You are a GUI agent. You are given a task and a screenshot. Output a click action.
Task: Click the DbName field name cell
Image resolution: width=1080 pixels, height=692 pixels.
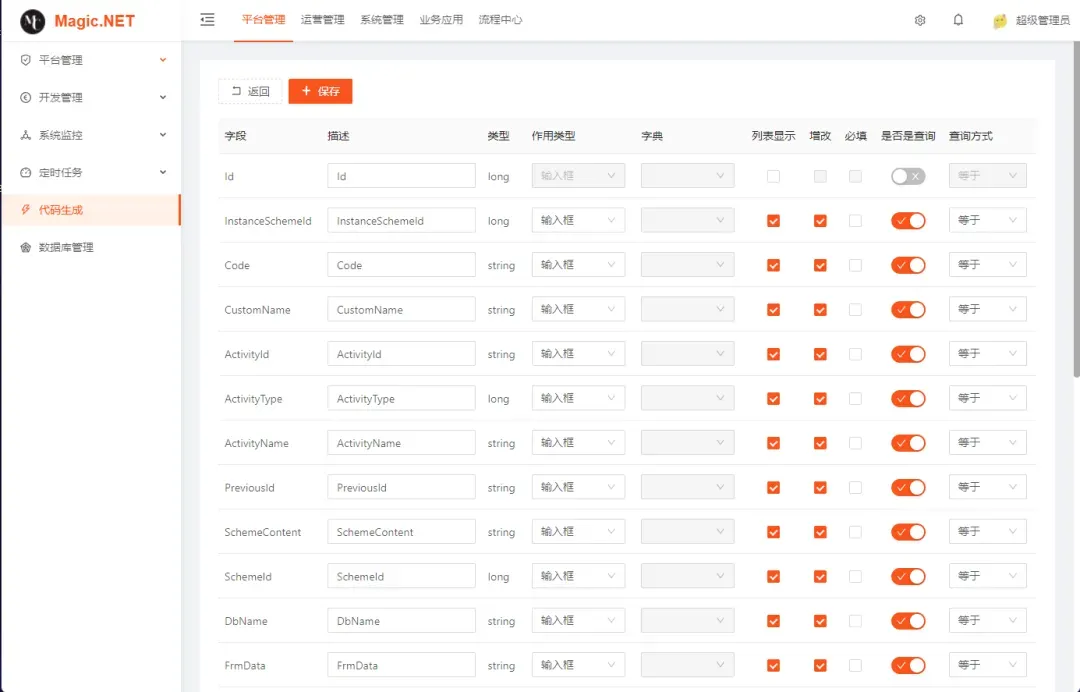coord(246,621)
